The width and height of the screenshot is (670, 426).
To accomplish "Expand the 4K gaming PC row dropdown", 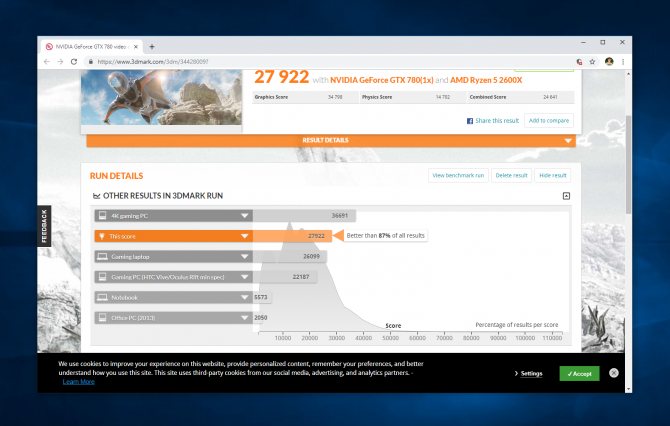I will pyautogui.click(x=244, y=216).
